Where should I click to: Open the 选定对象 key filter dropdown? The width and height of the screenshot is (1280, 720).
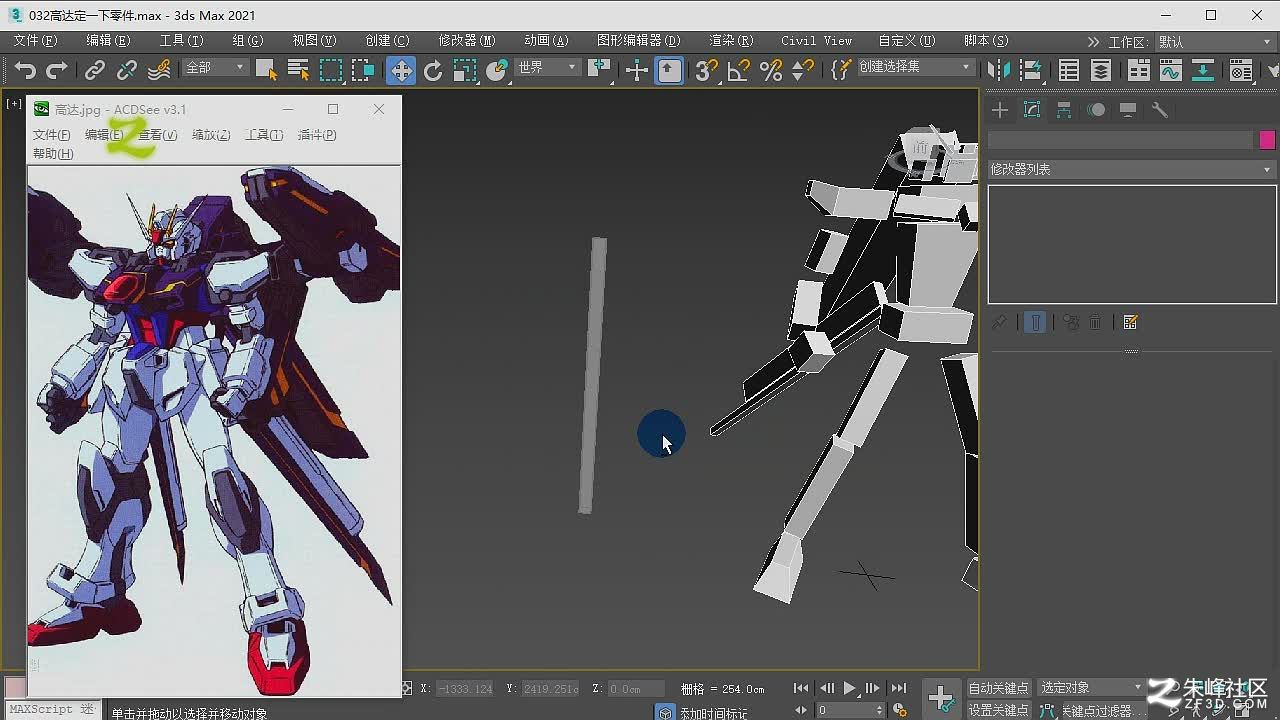click(1091, 688)
